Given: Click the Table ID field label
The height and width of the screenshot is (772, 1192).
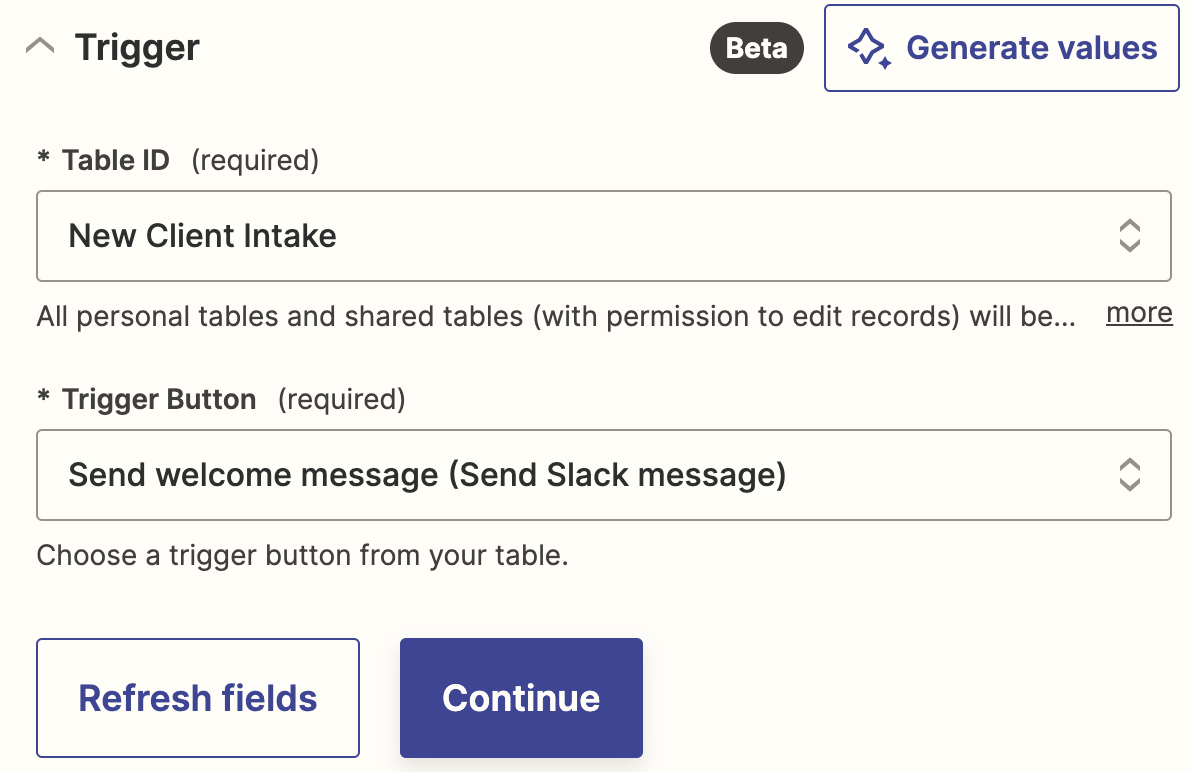Looking at the screenshot, I should tap(116, 160).
